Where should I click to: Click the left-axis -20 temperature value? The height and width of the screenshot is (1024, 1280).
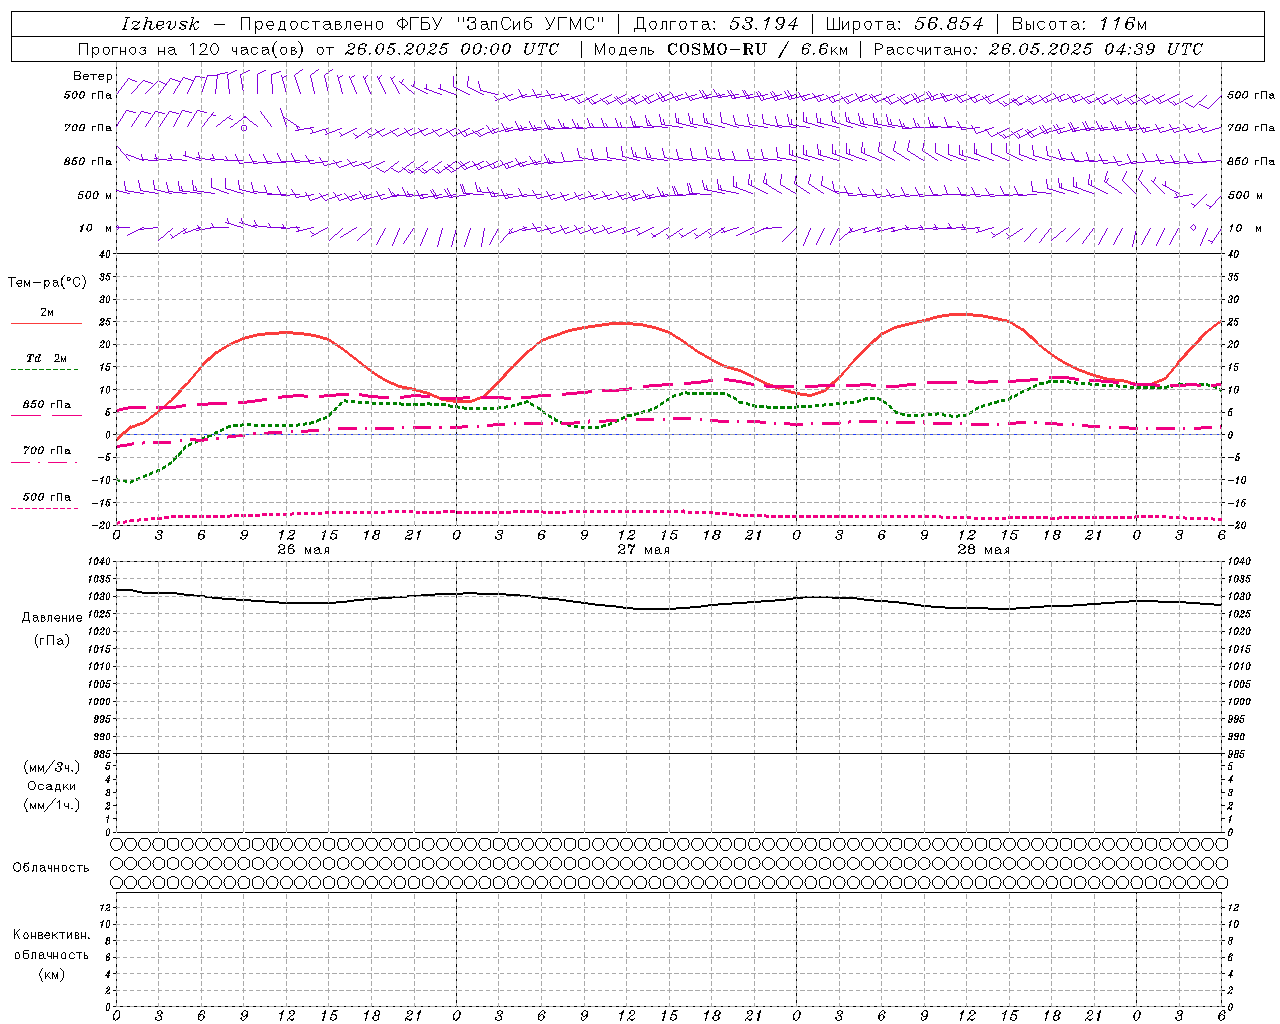pyautogui.click(x=103, y=525)
